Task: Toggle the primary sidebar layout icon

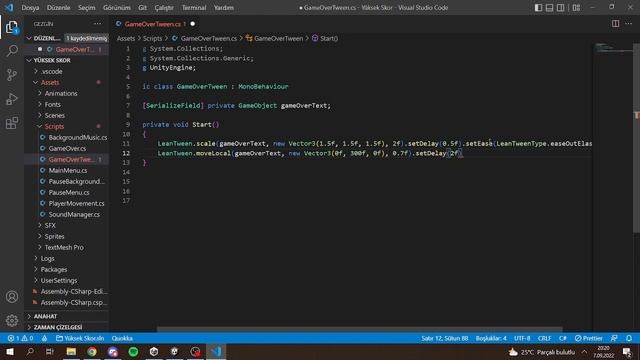Action: [x=538, y=8]
